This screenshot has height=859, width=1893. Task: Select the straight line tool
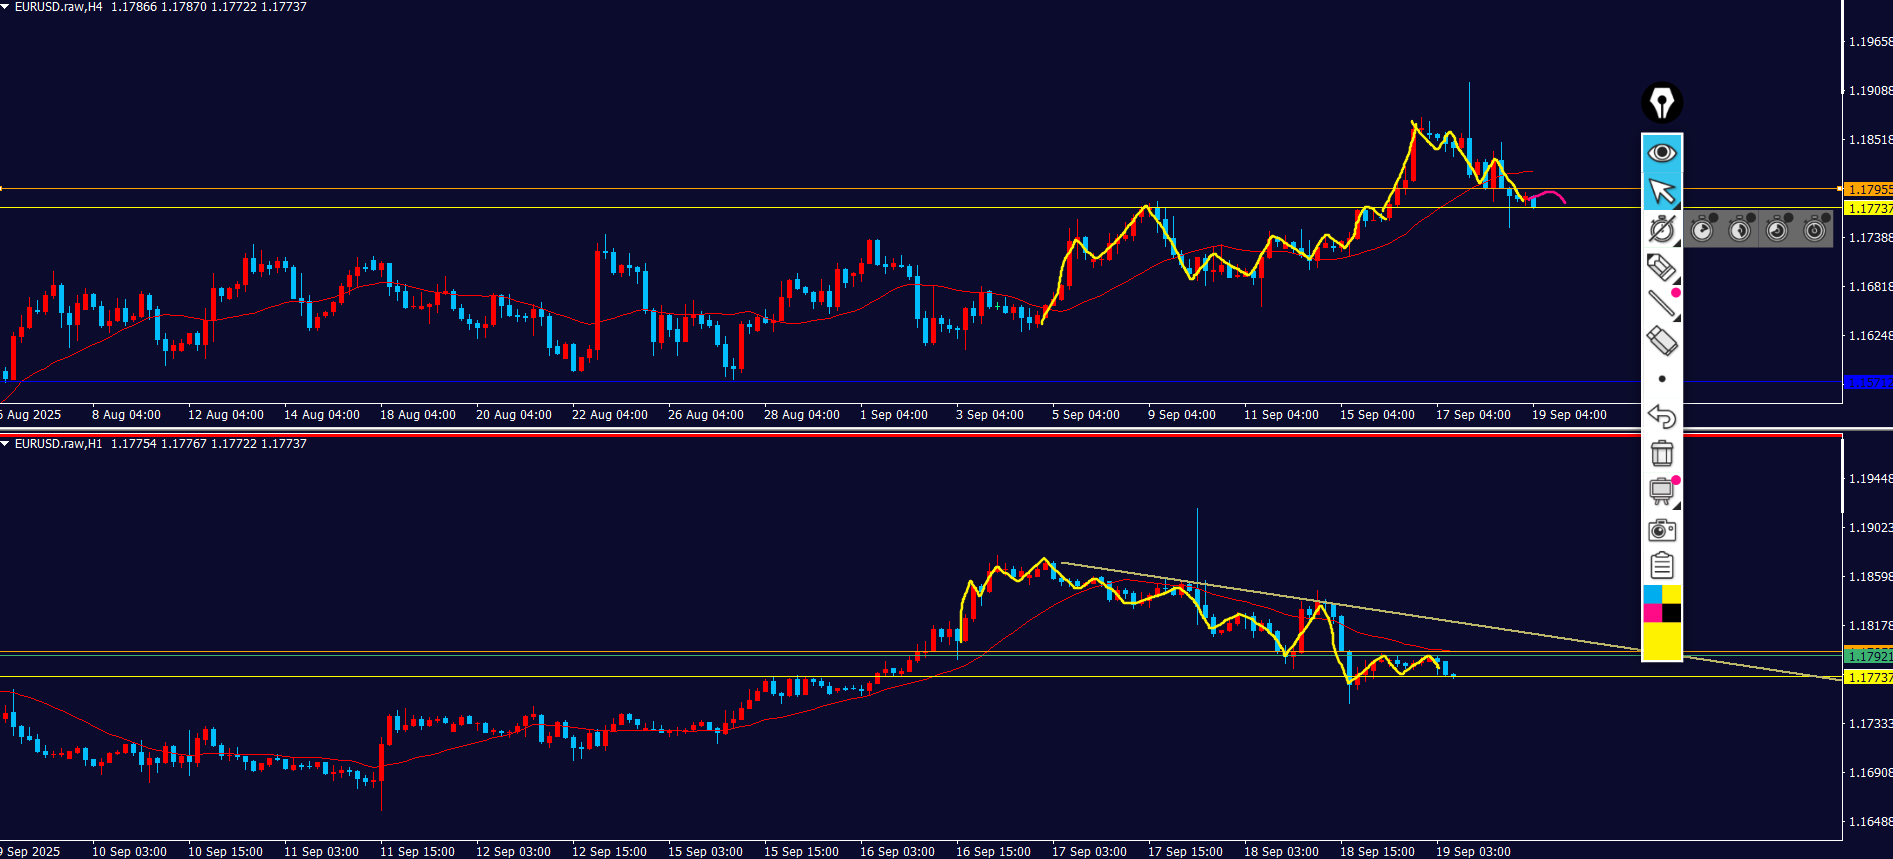[1662, 303]
